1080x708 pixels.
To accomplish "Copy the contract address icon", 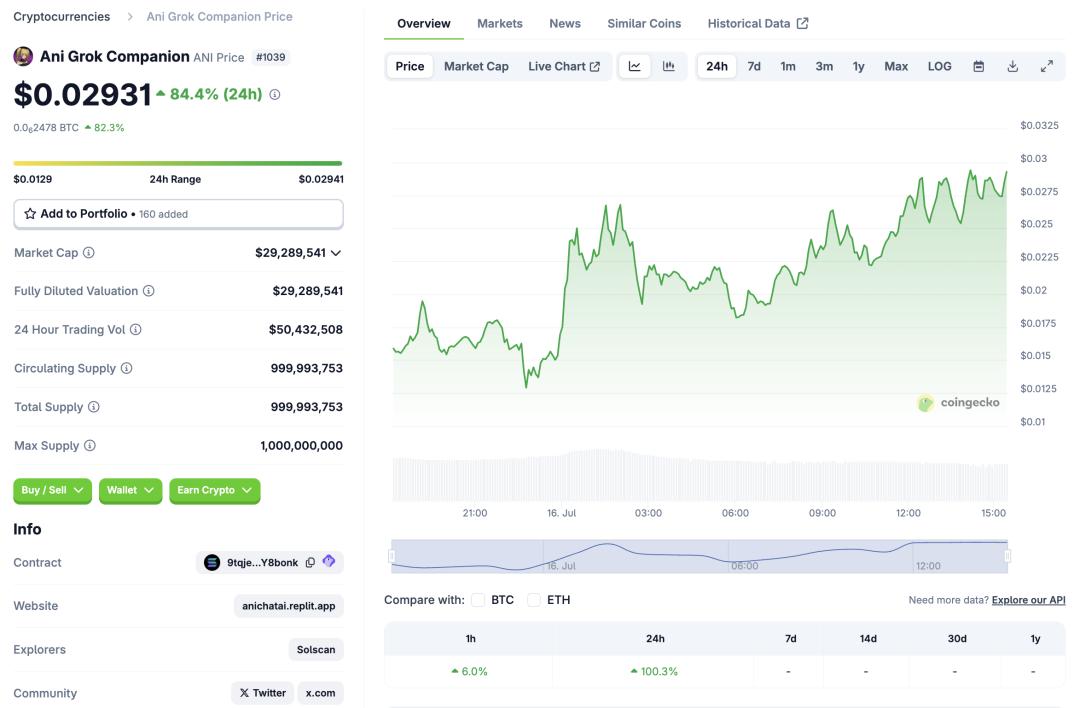I will click(x=310, y=563).
